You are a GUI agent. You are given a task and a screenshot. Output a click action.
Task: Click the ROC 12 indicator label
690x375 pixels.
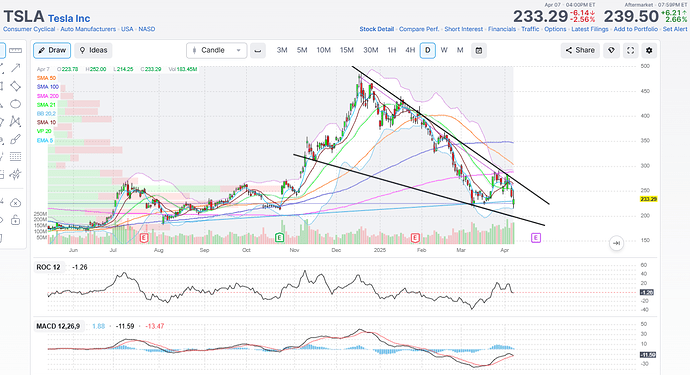(x=48, y=267)
